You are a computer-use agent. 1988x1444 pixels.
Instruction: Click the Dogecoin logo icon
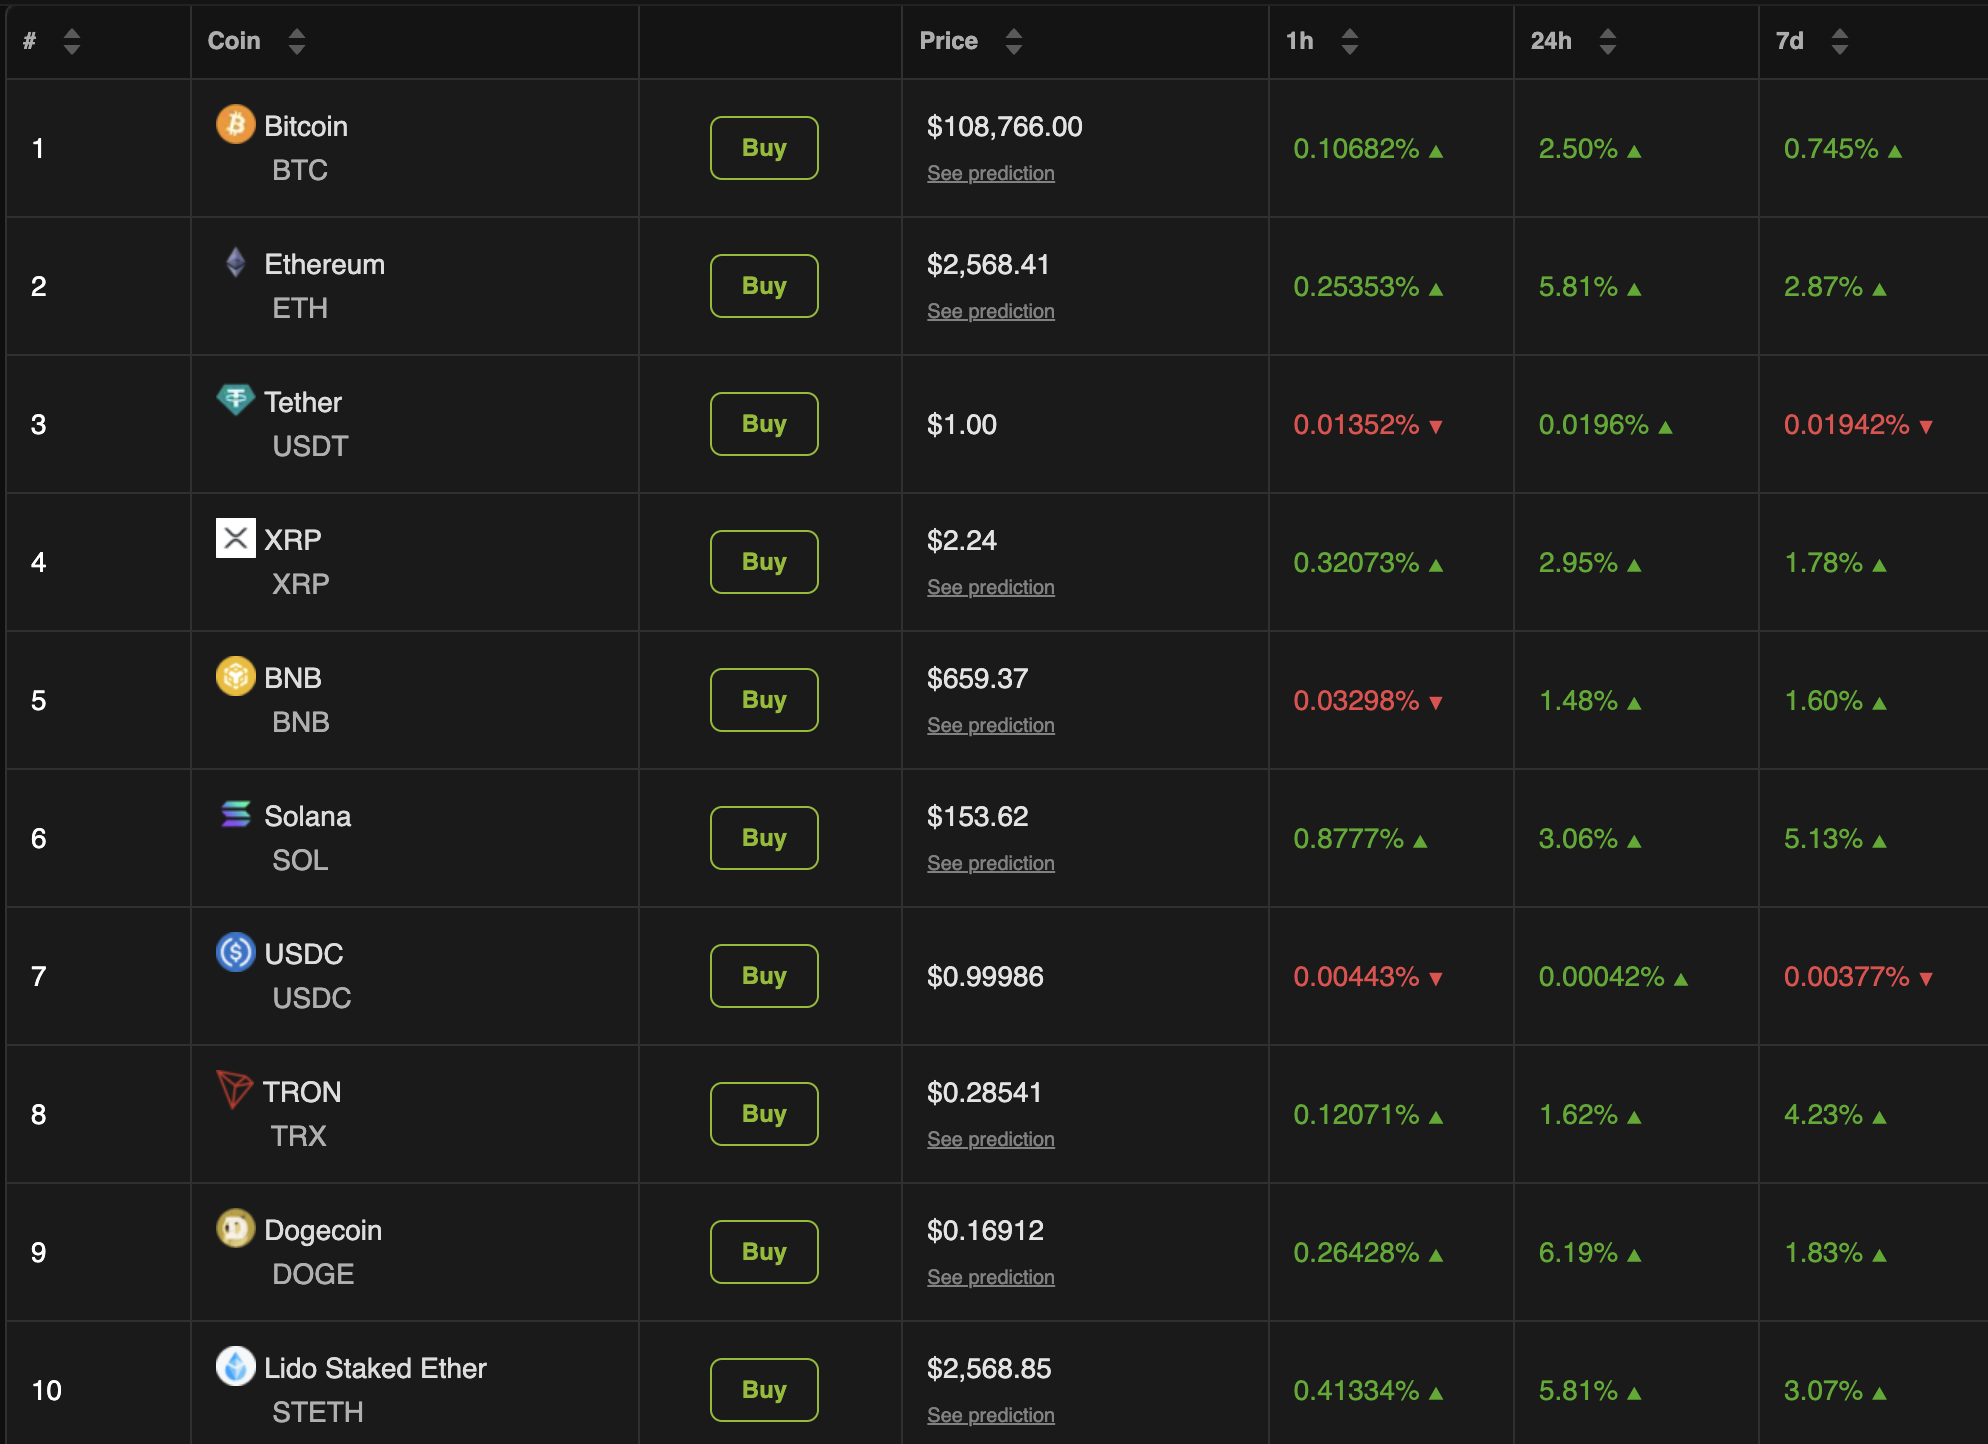click(235, 1229)
